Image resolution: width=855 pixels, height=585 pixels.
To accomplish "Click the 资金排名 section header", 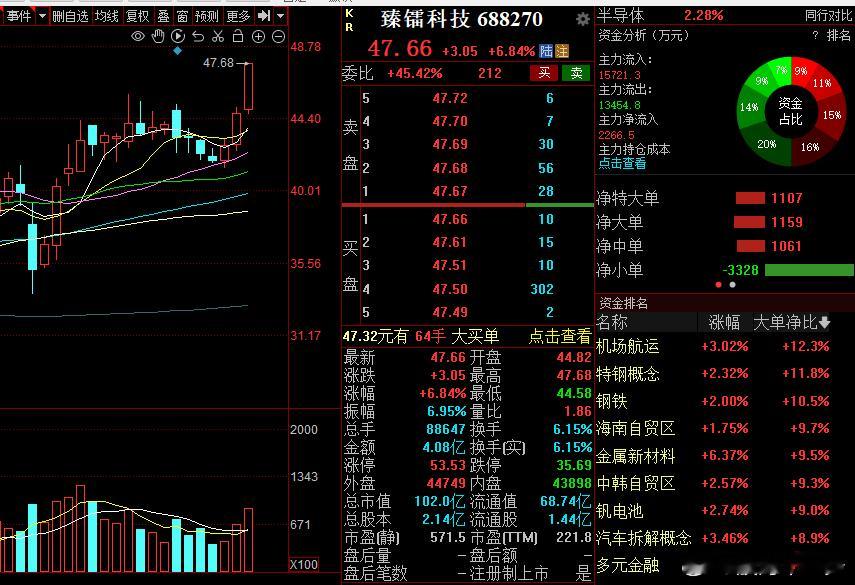I will 623,303.
